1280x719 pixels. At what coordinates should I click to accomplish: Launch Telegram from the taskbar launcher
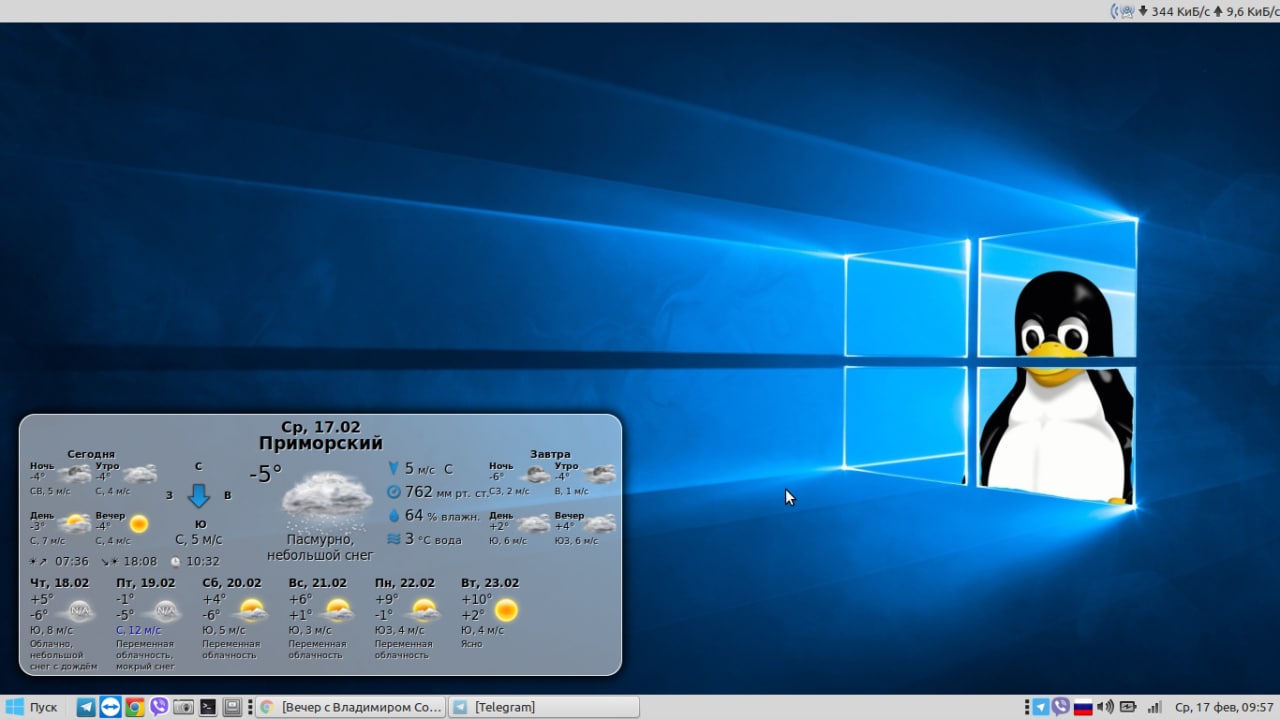[86, 707]
